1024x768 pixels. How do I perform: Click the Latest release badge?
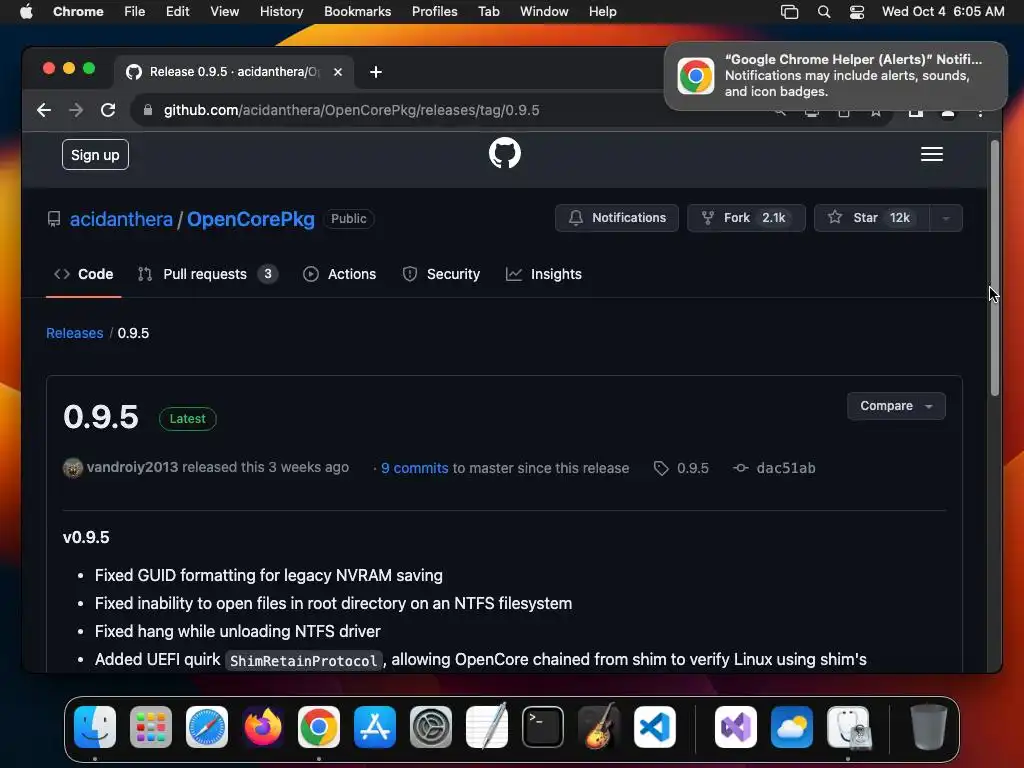tap(187, 419)
